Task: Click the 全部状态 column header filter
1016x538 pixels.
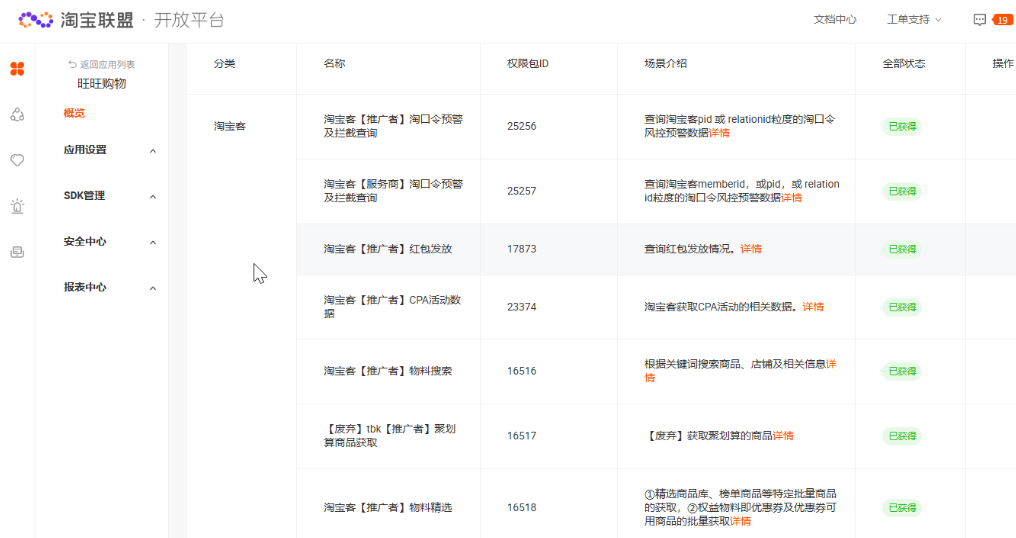Action: pyautogui.click(x=903, y=64)
